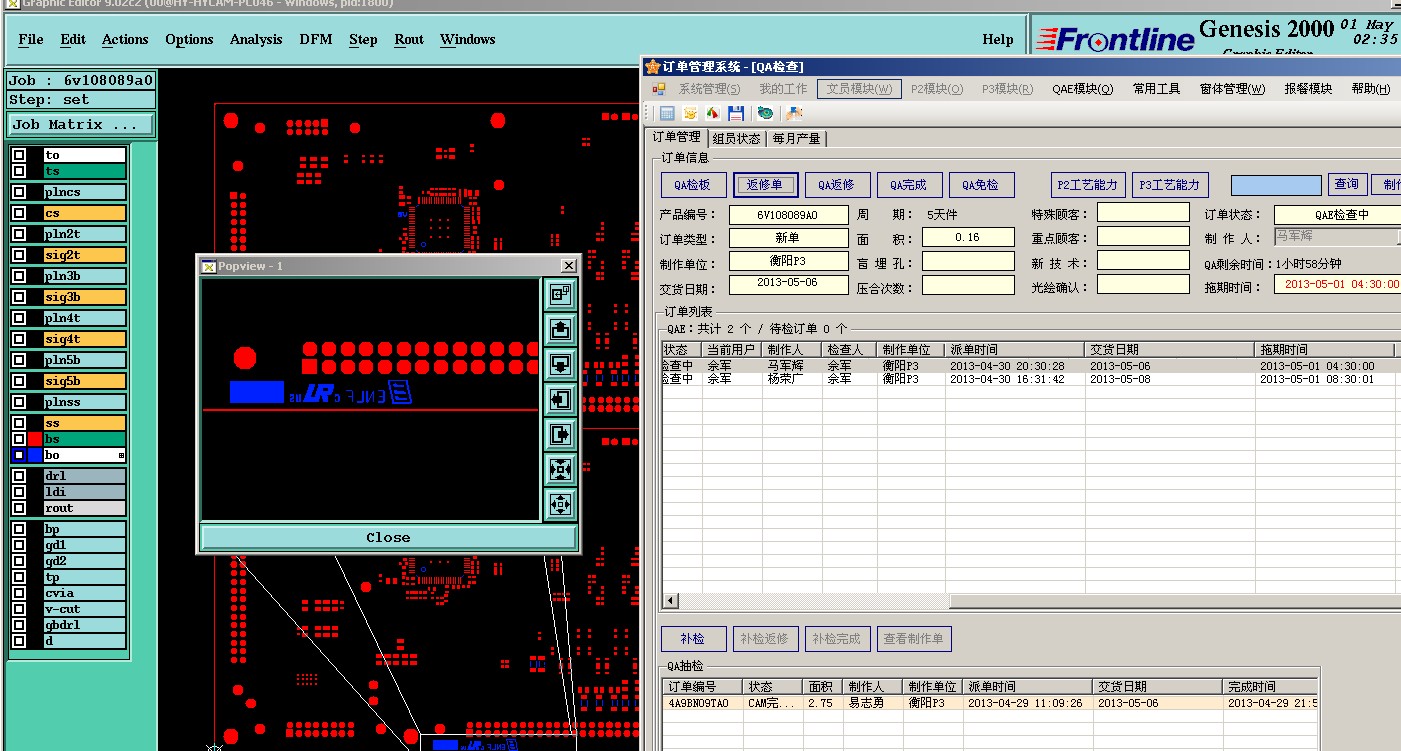The width and height of the screenshot is (1401, 751).
Task: Click the blue search input field beside 查询
Action: point(1276,185)
